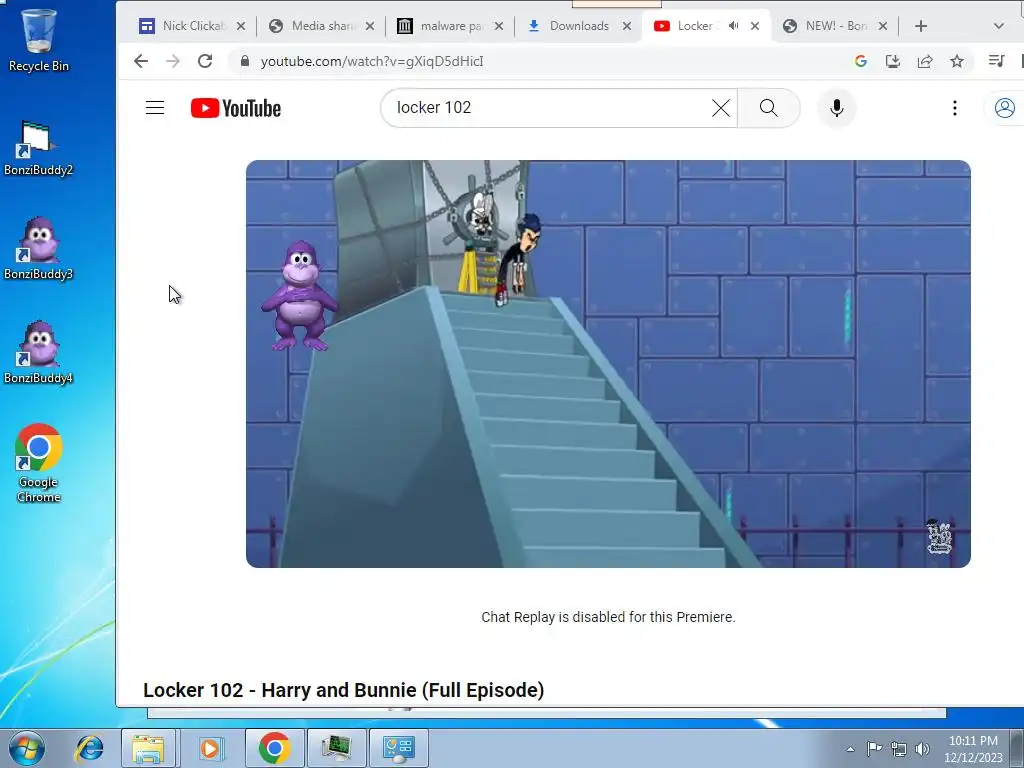Show hidden system tray icons
The height and width of the screenshot is (768, 1024).
click(850, 749)
